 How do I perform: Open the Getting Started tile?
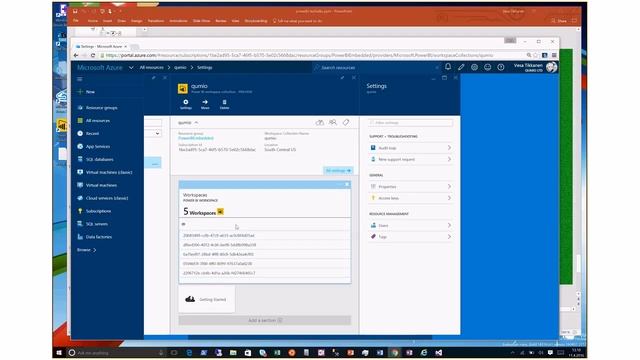pyautogui.click(x=207, y=299)
